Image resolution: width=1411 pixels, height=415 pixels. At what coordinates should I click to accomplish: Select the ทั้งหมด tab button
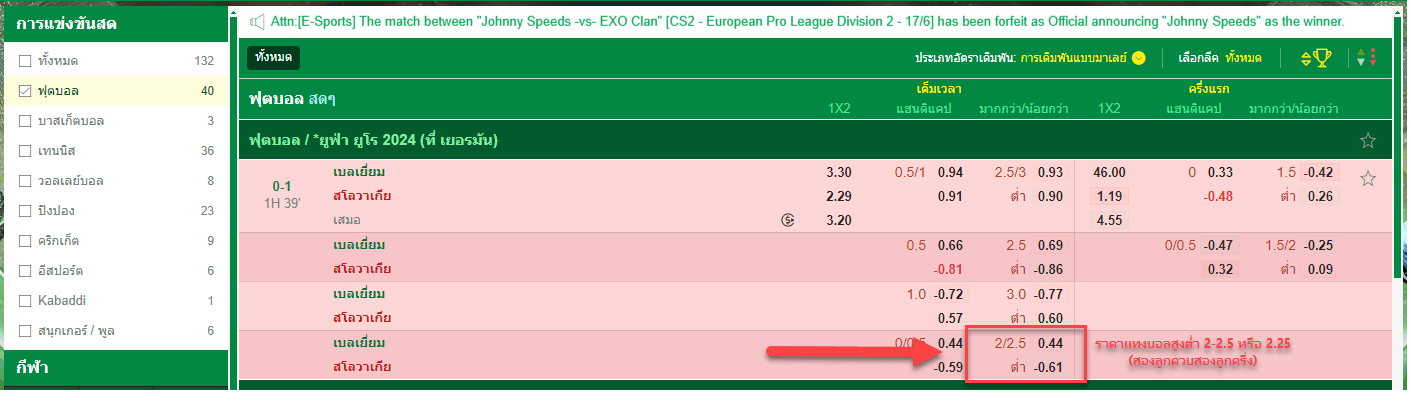[x=273, y=58]
